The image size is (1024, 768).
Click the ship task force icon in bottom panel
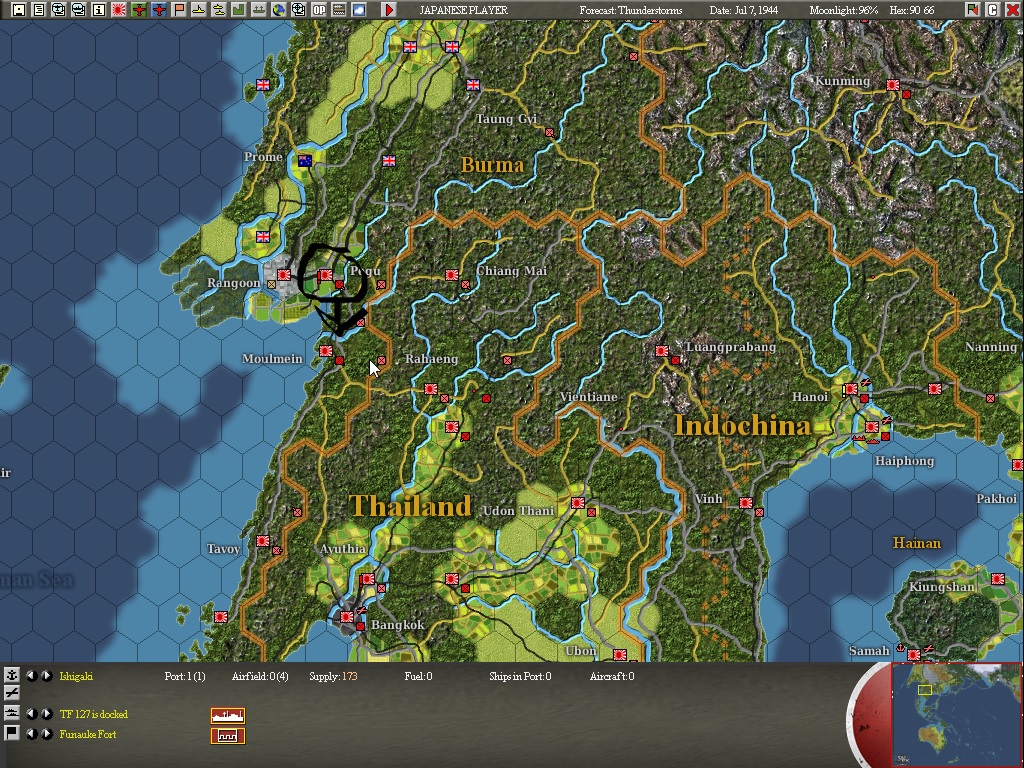point(11,713)
